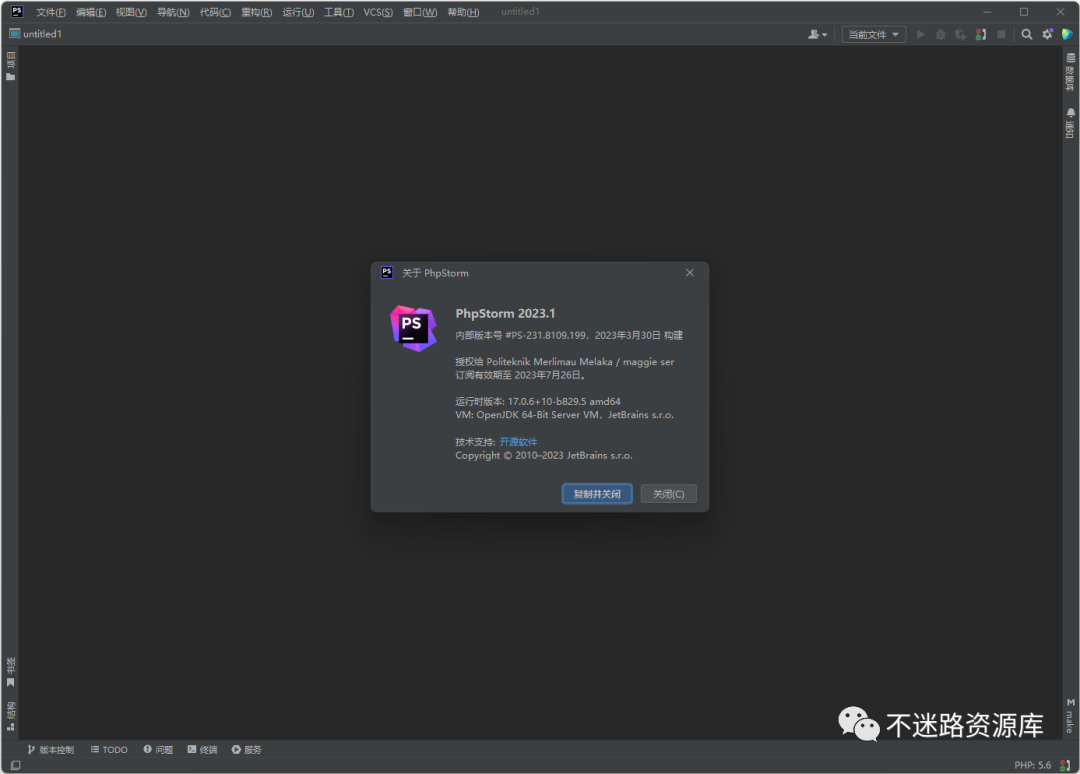Open the 视图(V) menu
Screen dimensions: 1080x774
131,12
